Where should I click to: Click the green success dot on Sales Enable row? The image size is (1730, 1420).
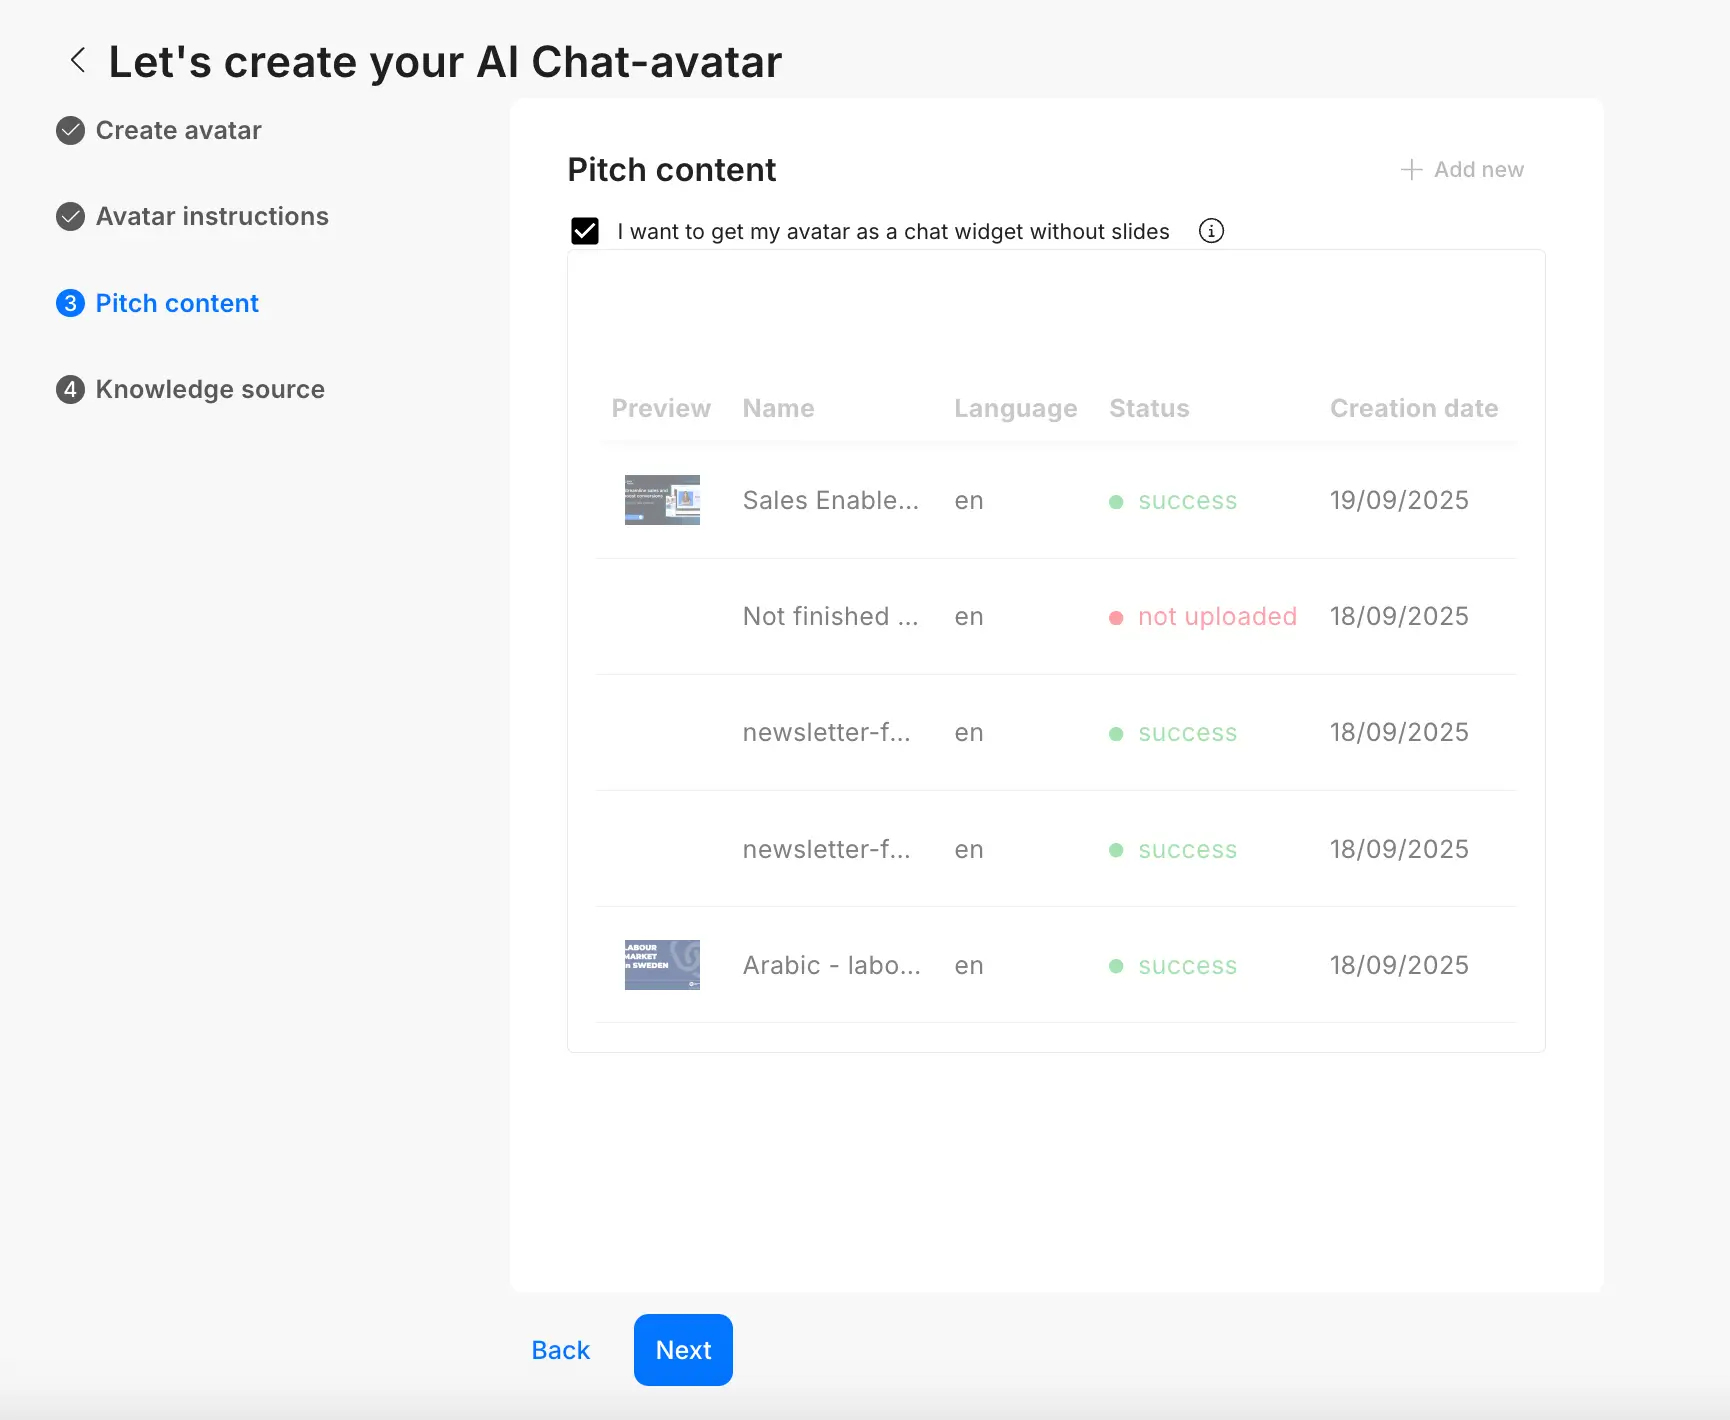click(1117, 502)
